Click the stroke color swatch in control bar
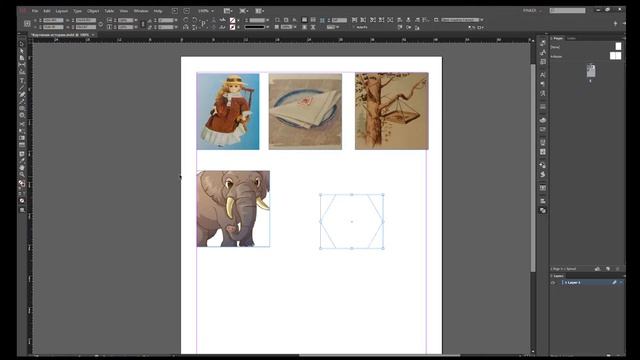Screen dimensions: 640x360 (233, 27)
